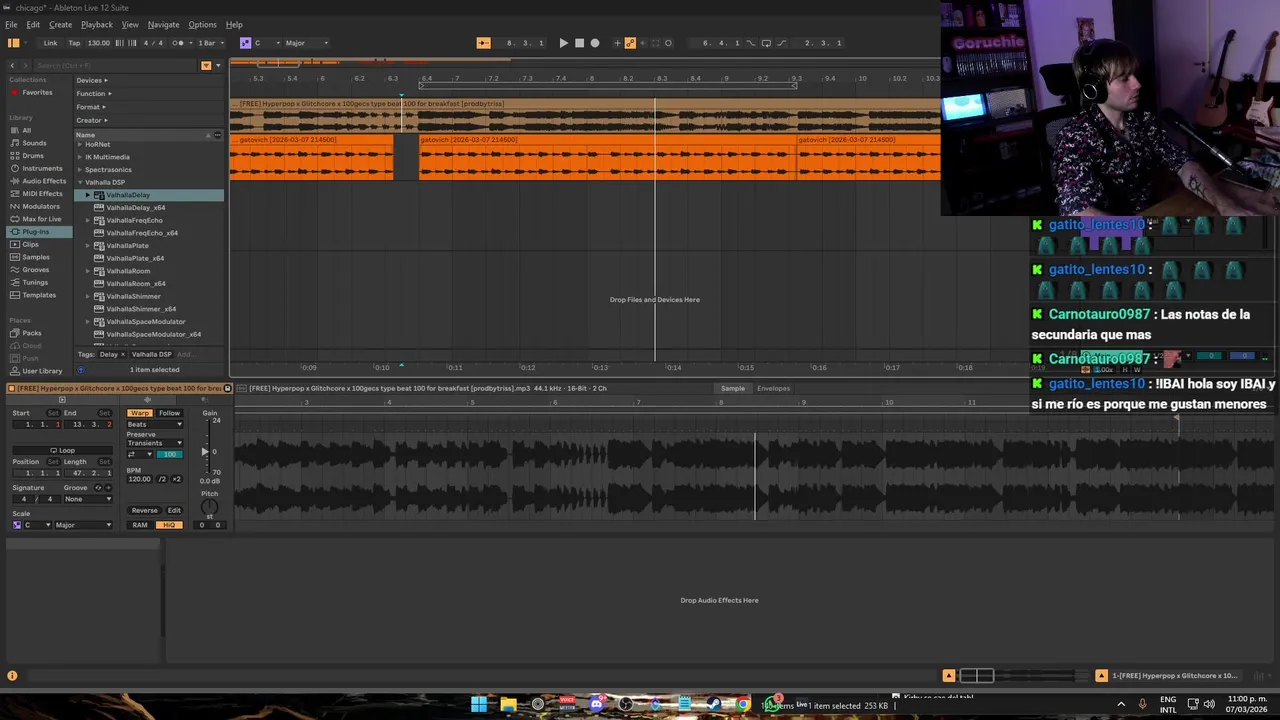Screen dimensions: 1280x720
Task: Click the Punch-Out switch icon
Action: tap(781, 43)
